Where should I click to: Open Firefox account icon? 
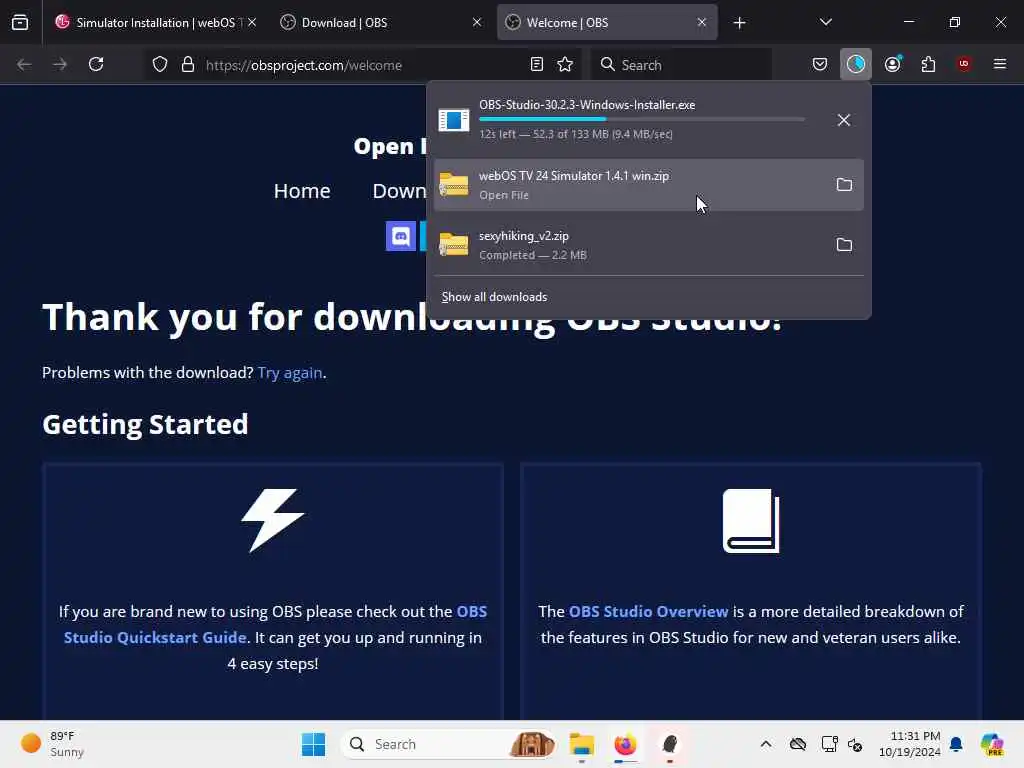pyautogui.click(x=893, y=65)
